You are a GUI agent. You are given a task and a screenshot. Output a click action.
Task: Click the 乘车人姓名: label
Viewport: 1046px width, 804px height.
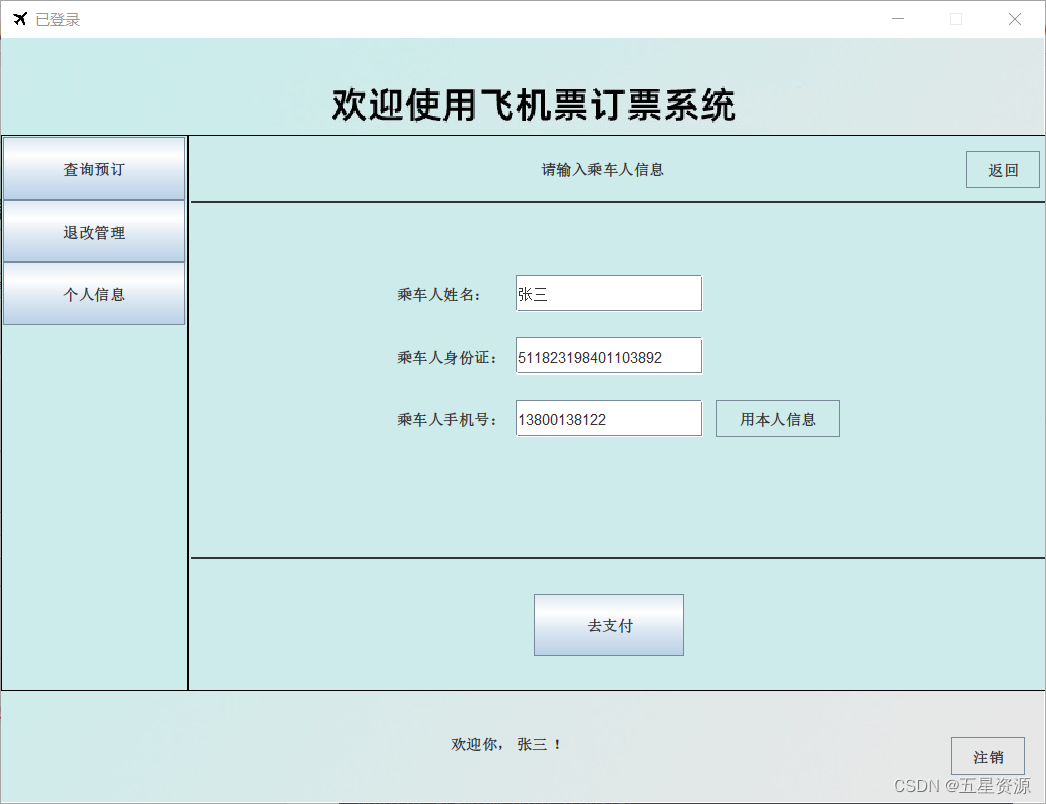coord(438,294)
